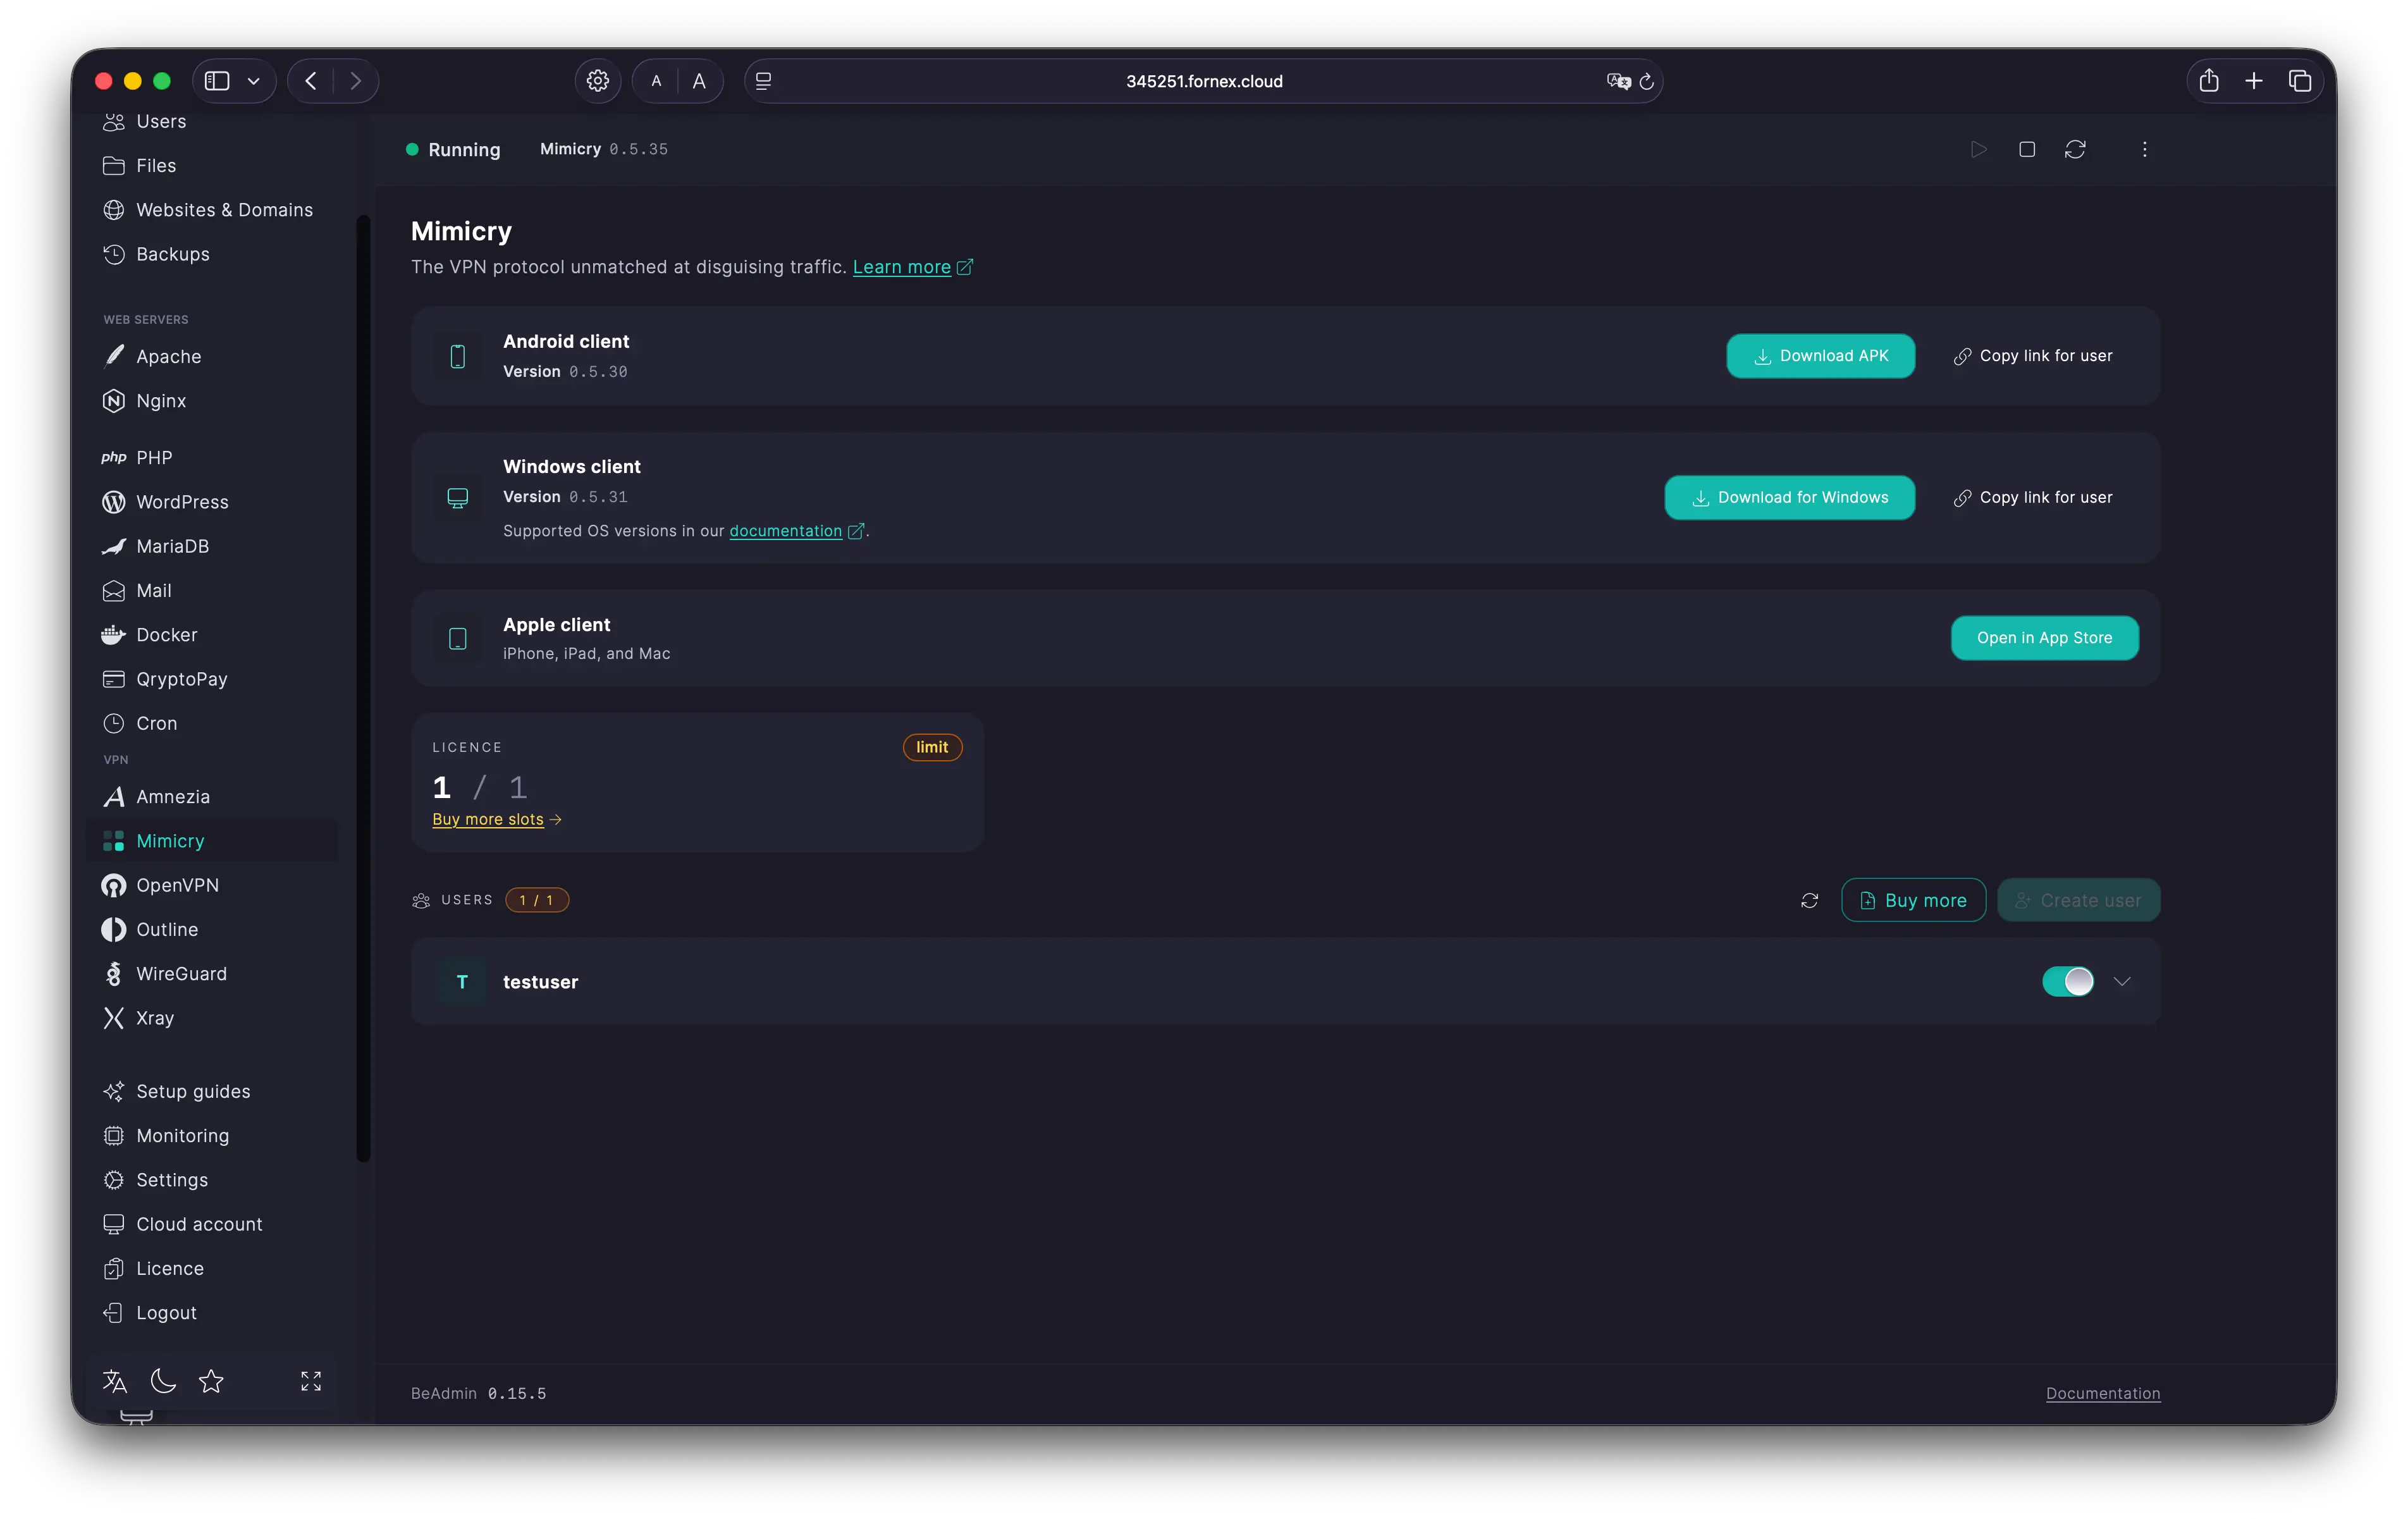
Task: Expand the testuser row chevron
Action: point(2122,982)
